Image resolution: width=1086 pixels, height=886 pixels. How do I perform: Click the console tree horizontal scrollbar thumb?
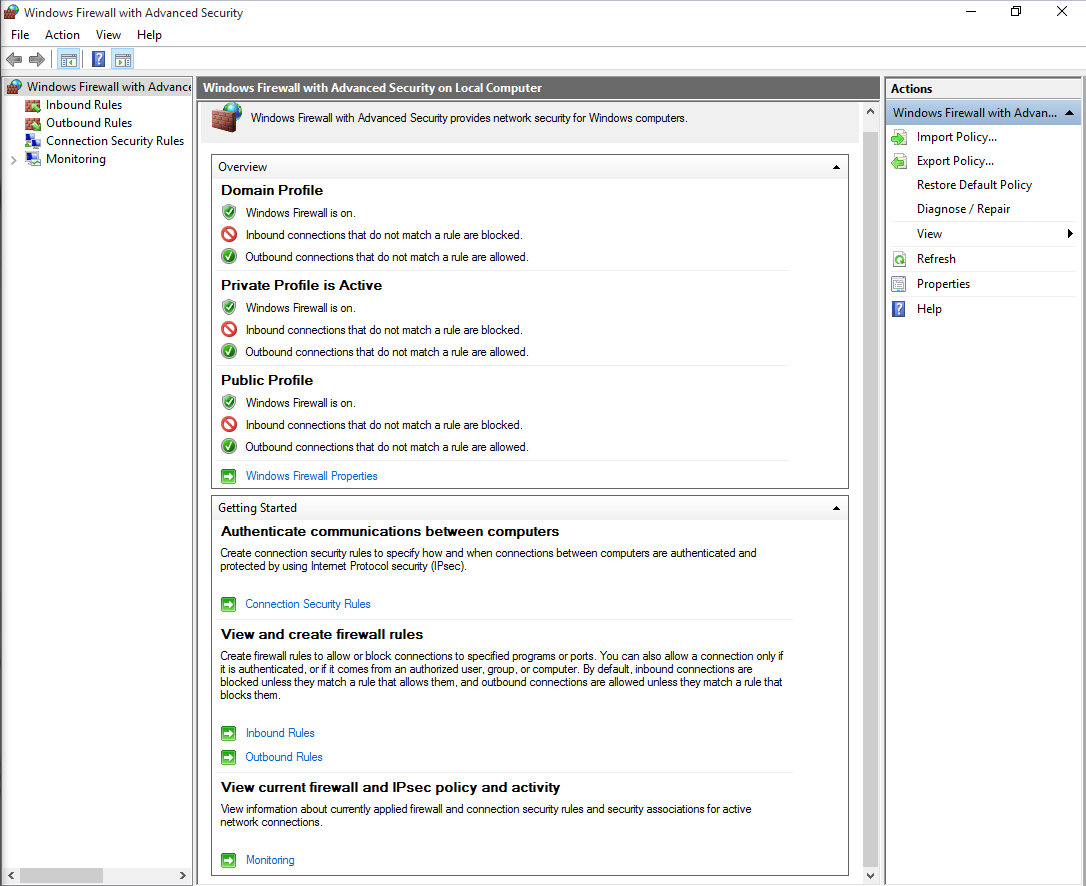[x=61, y=876]
